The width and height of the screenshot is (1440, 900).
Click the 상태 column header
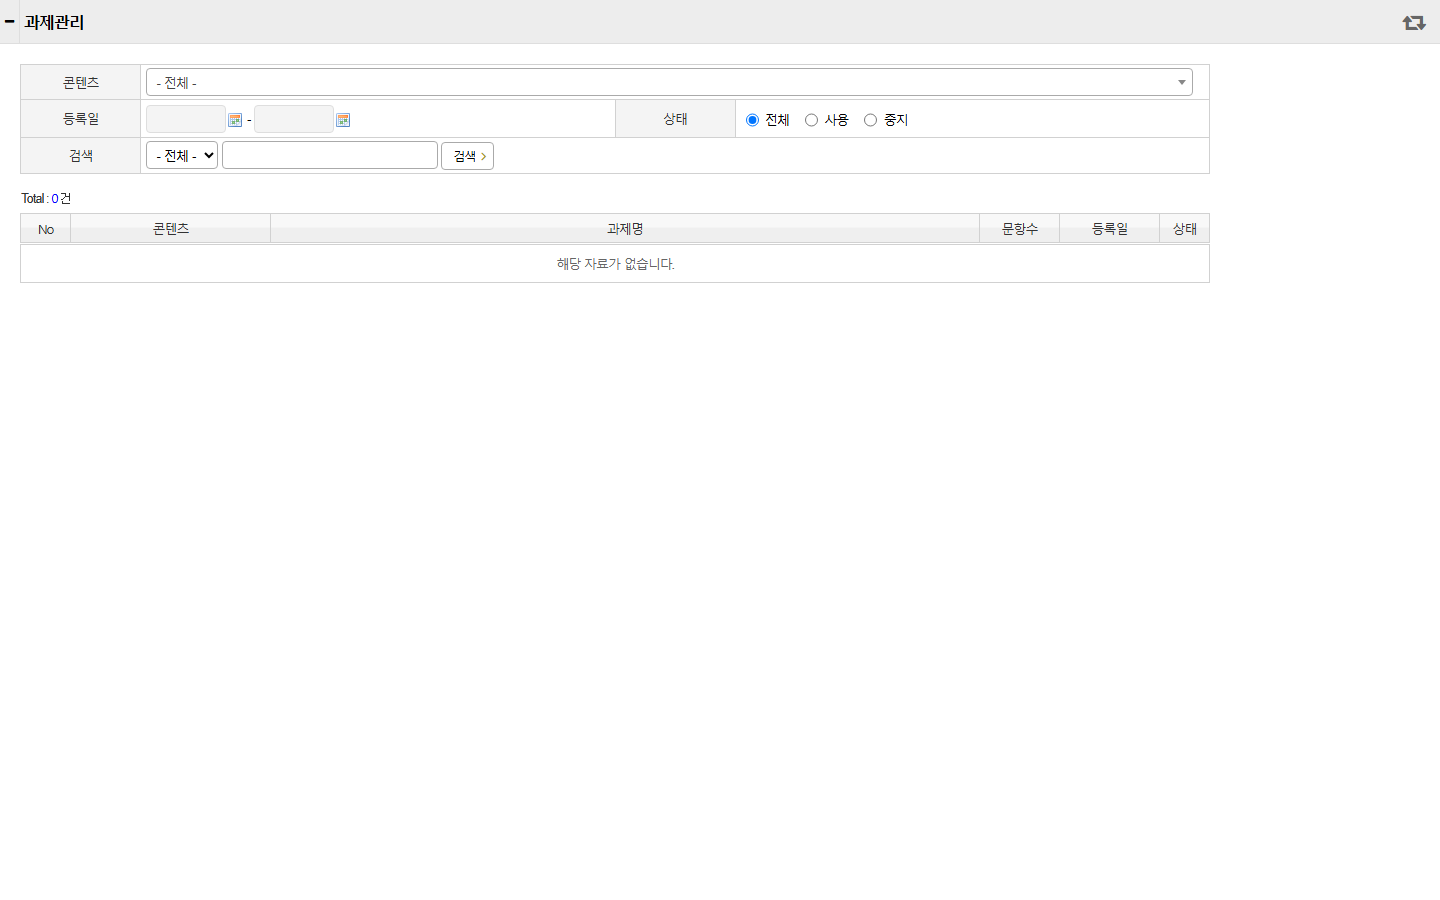pyautogui.click(x=1185, y=229)
